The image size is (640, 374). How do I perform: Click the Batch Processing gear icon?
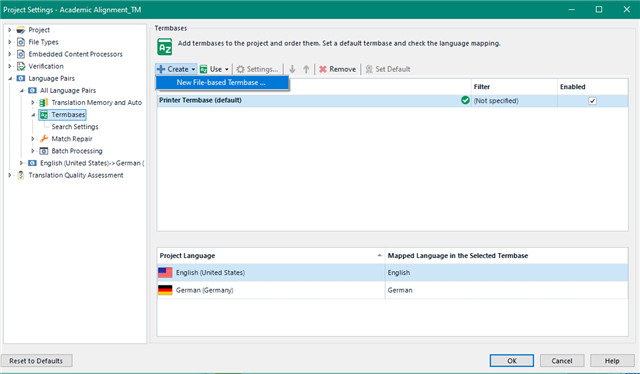tap(44, 151)
